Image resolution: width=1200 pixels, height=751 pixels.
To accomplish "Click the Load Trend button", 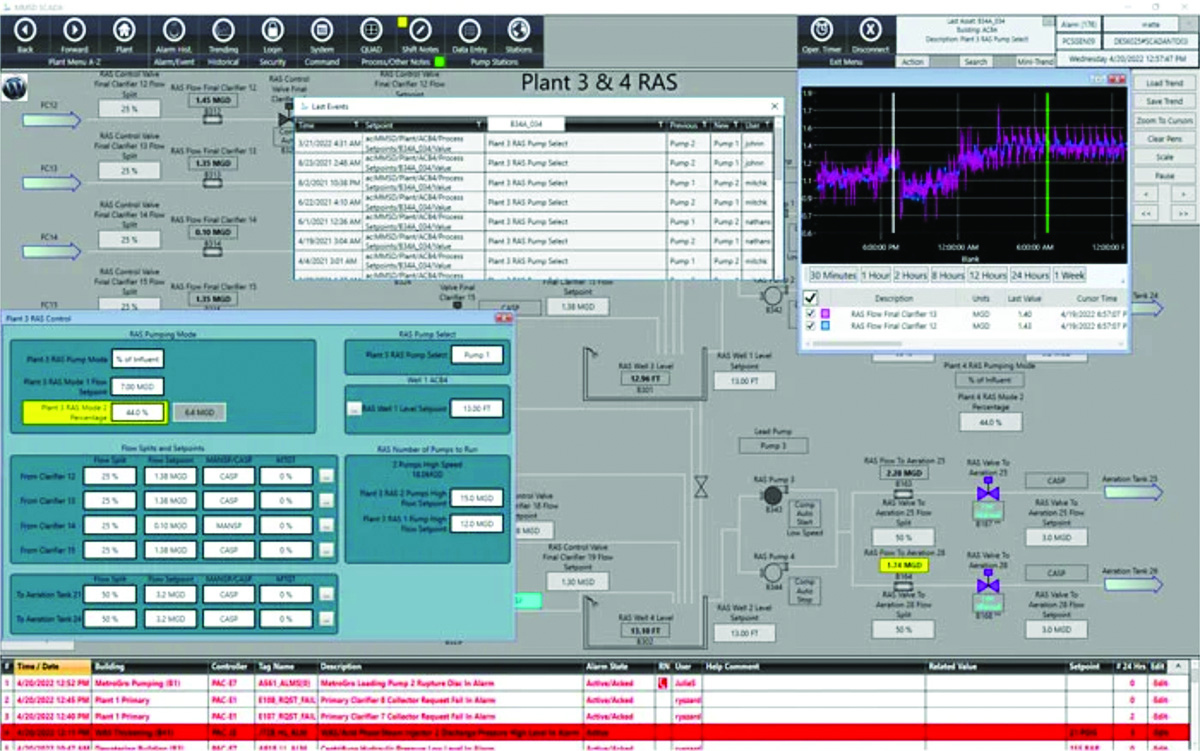I will 1164,83.
